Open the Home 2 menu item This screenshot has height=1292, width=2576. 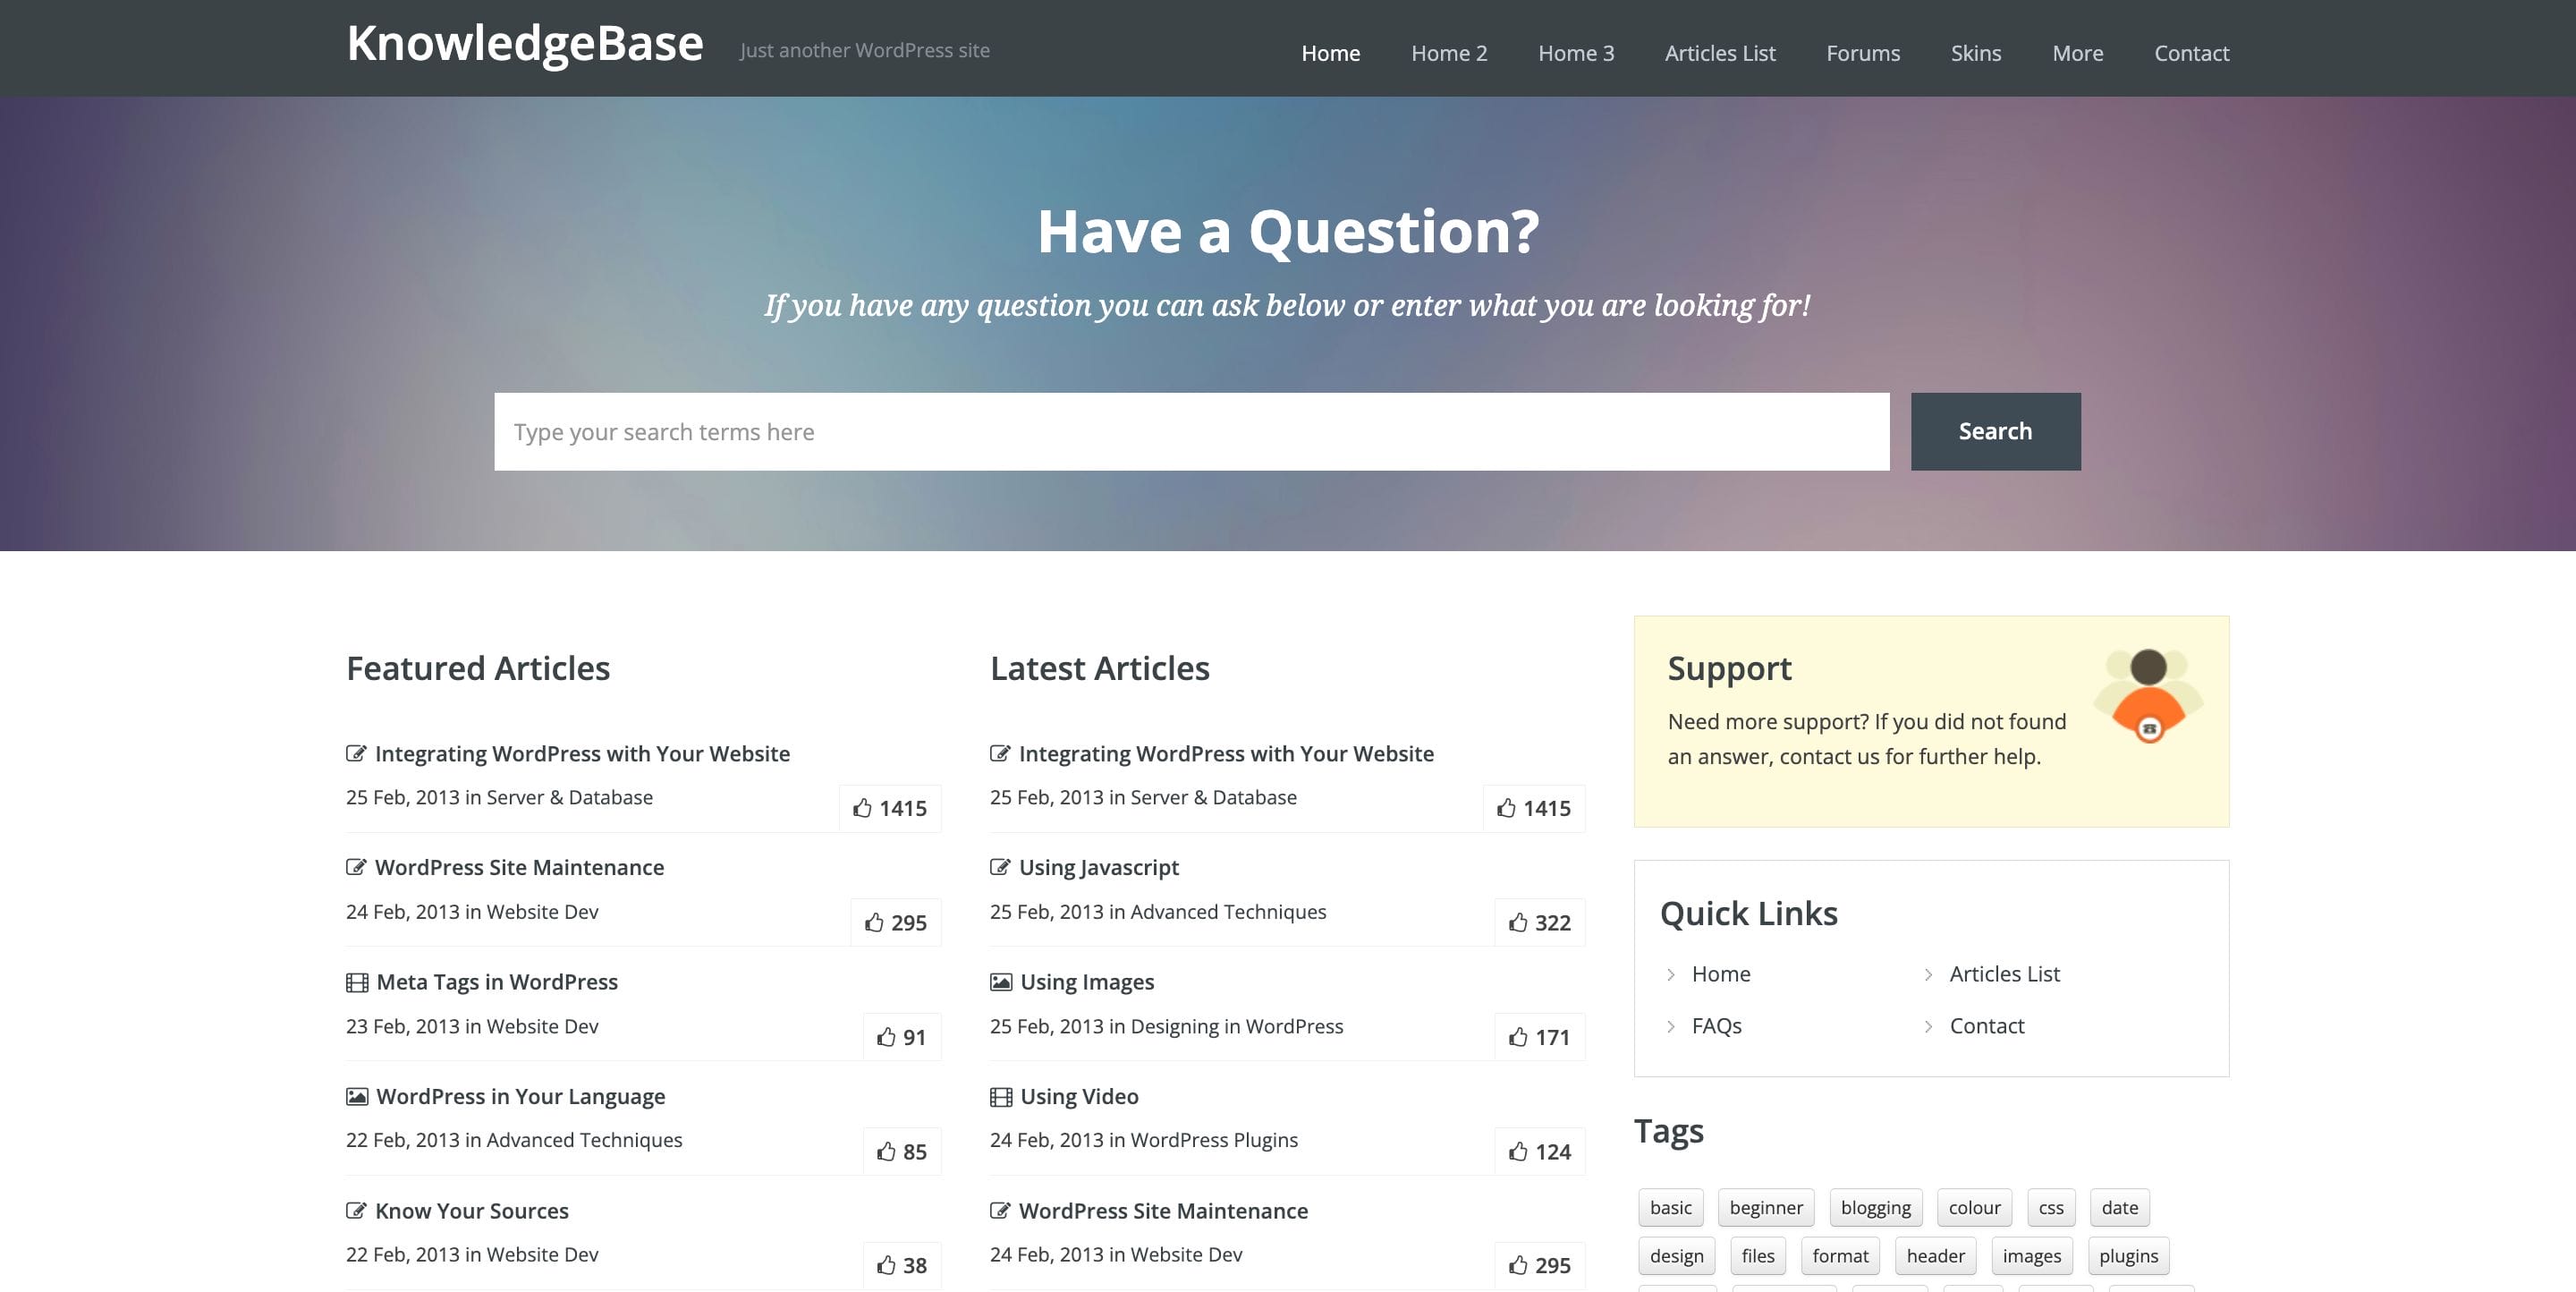pos(1448,53)
